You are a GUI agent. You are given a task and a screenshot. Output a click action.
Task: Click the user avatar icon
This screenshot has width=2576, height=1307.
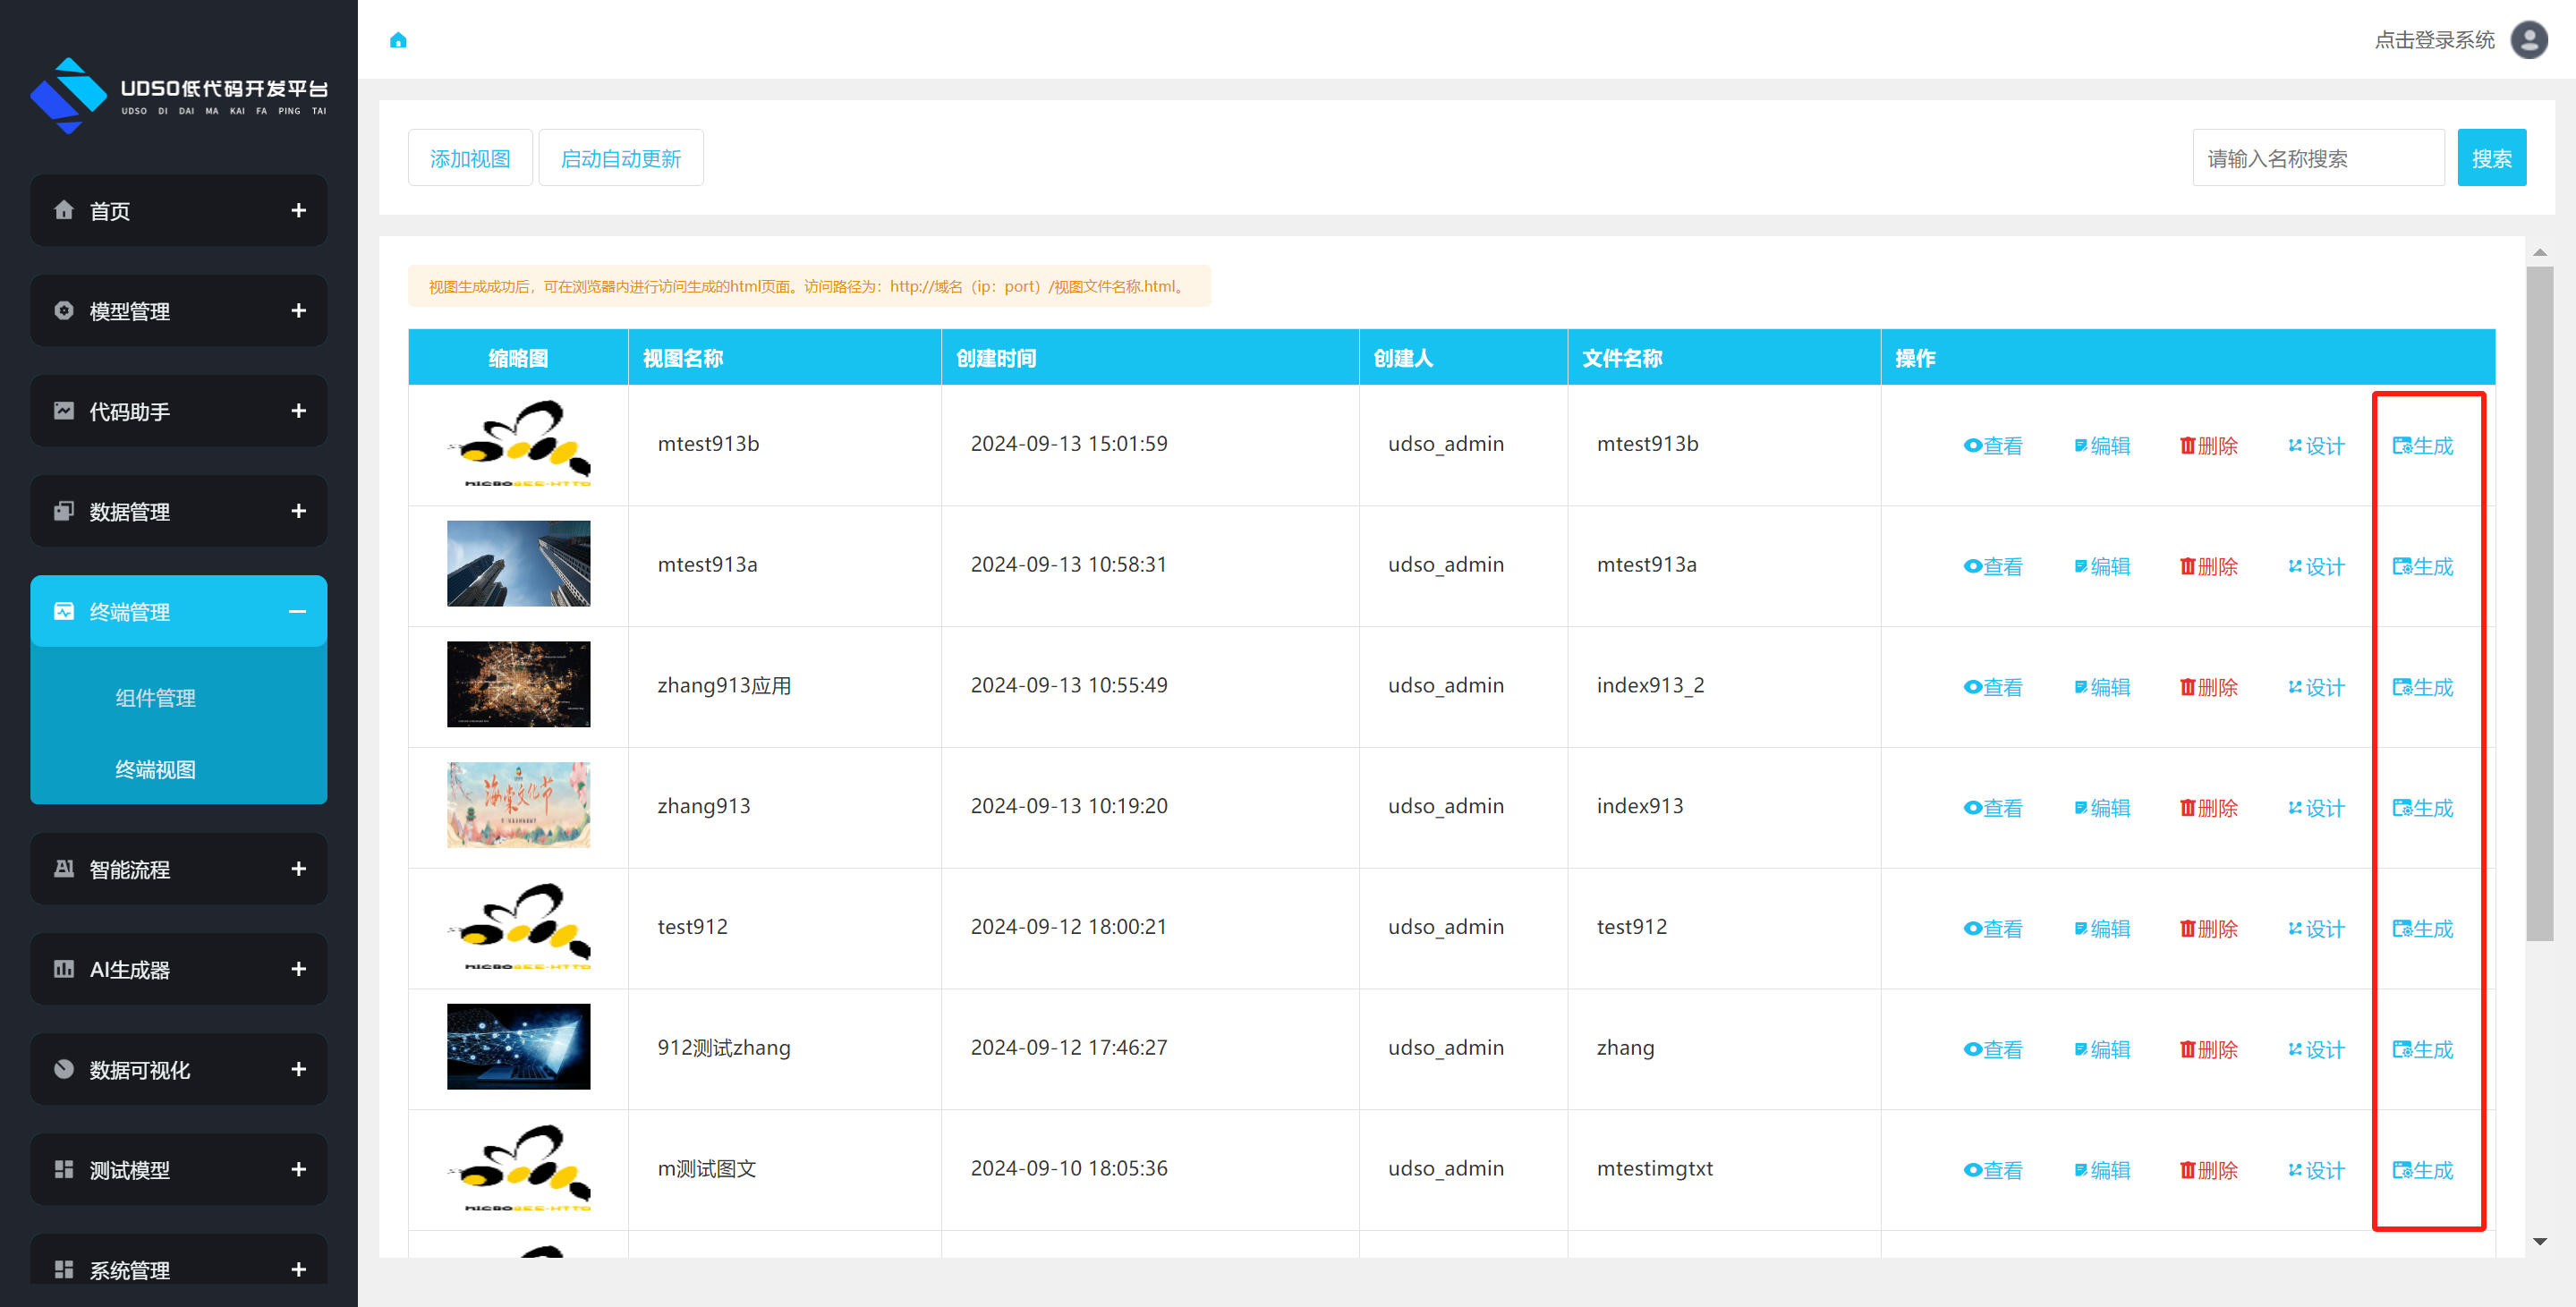click(2529, 40)
